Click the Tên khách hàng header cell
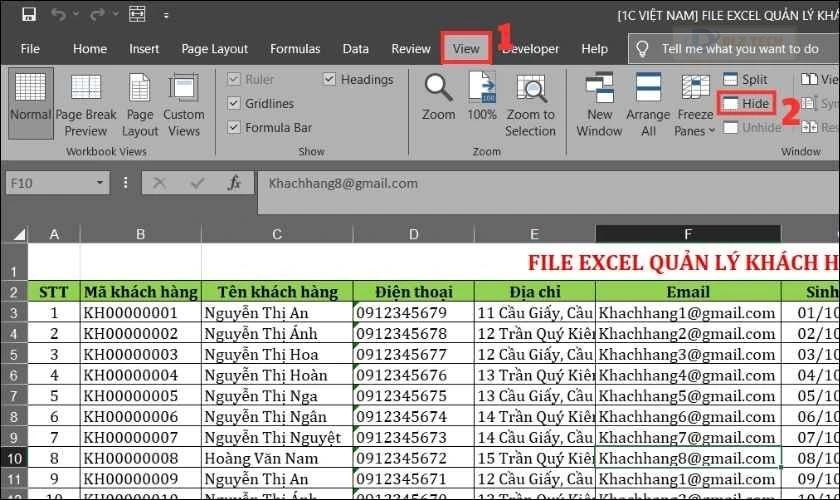 click(278, 292)
